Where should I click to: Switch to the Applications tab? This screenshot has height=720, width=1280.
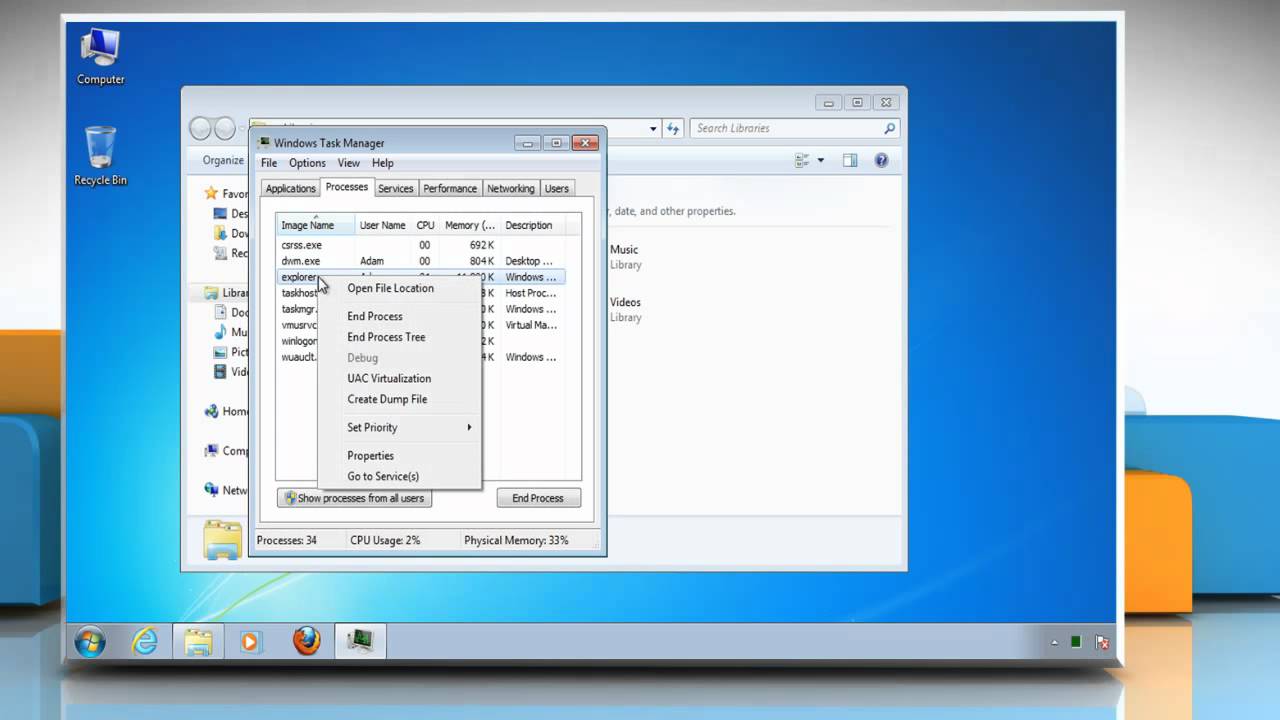click(290, 188)
